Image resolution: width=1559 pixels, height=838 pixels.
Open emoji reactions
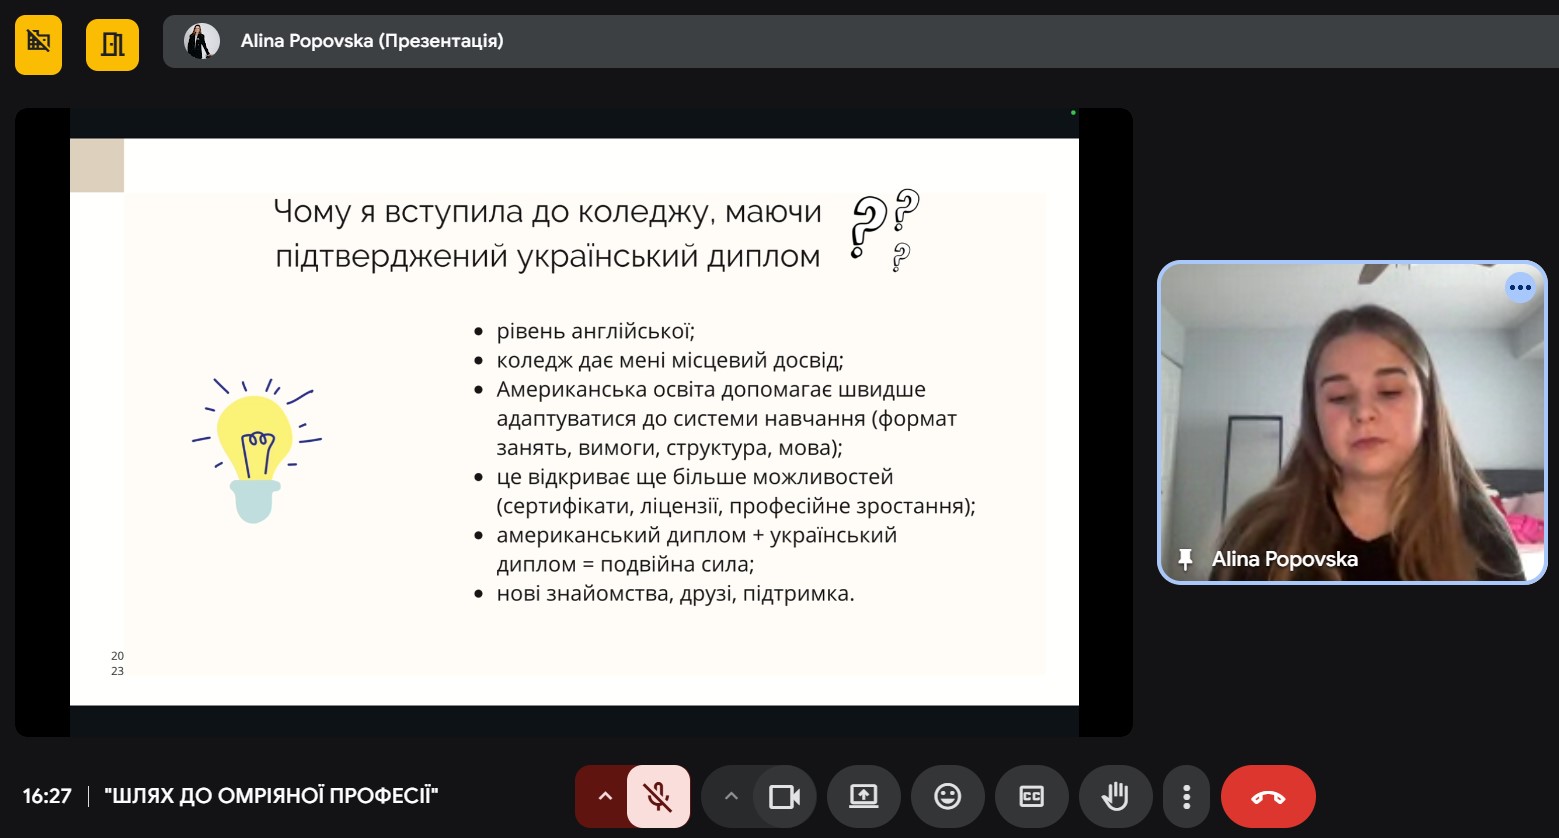[947, 796]
